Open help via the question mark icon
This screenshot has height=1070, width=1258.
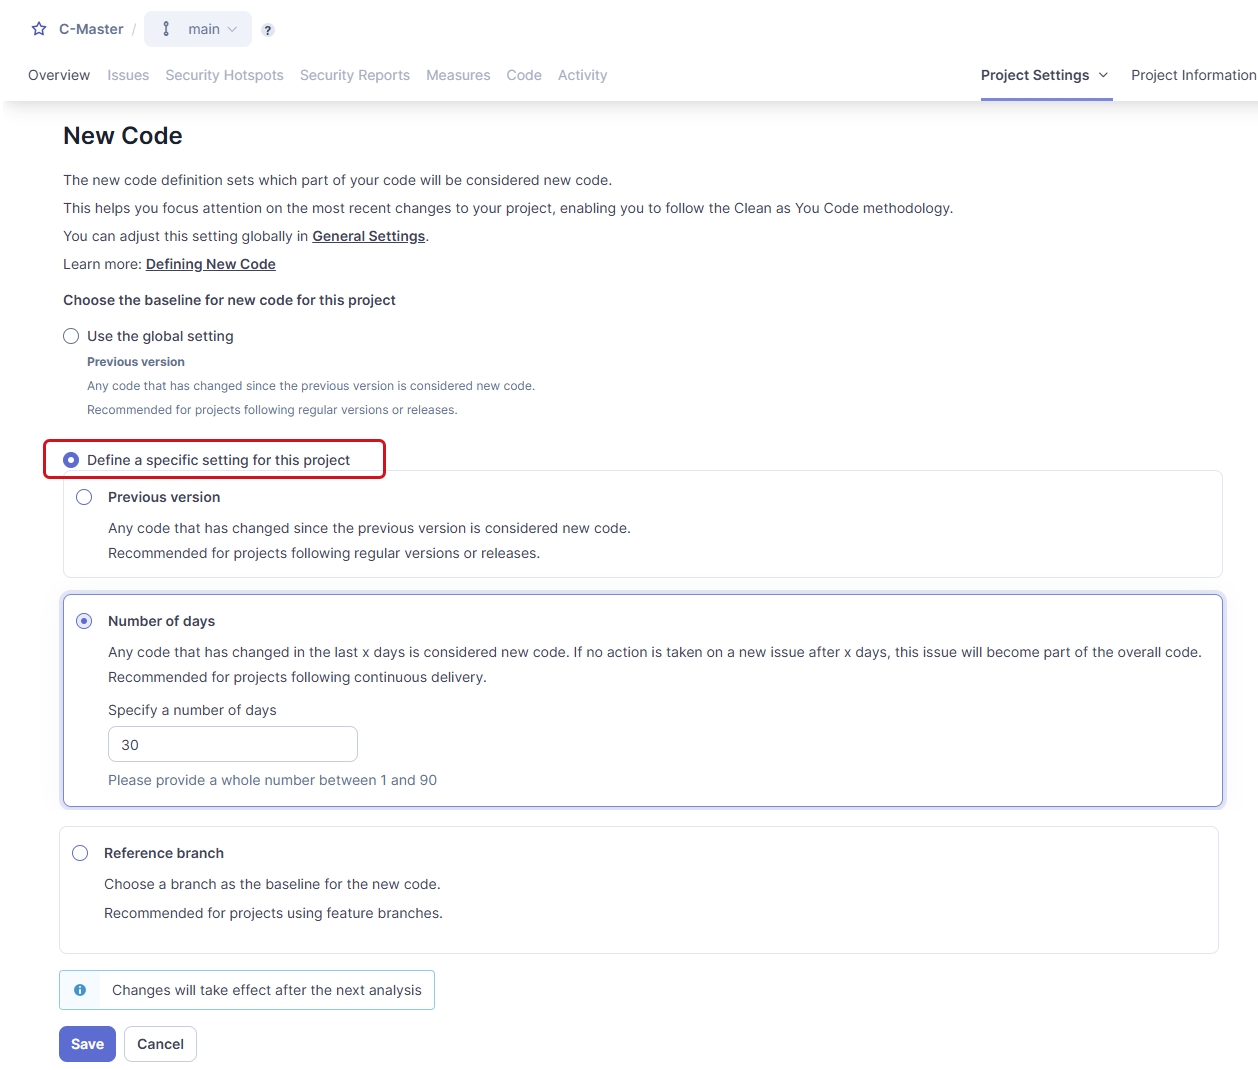click(267, 31)
